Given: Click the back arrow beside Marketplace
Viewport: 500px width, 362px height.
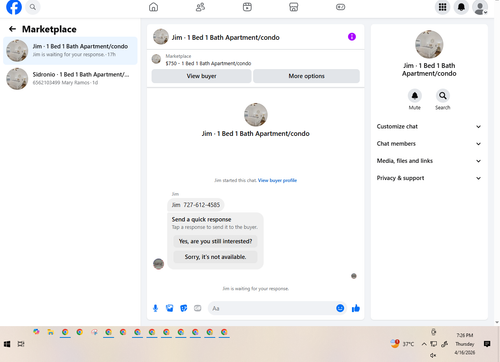Looking at the screenshot, I should tap(12, 29).
